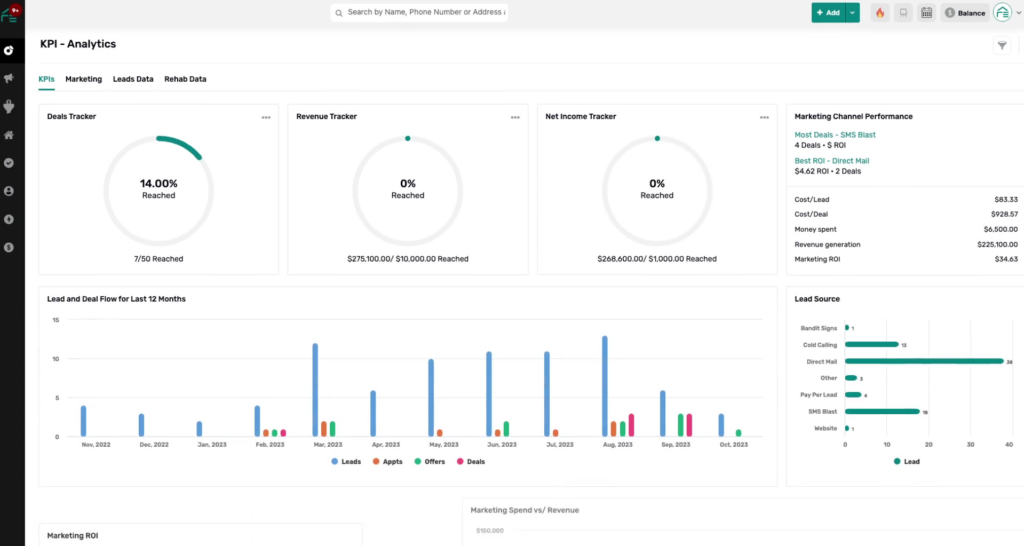This screenshot has width=1024, height=546.
Task: Select the KPIs tab
Action: [x=46, y=79]
